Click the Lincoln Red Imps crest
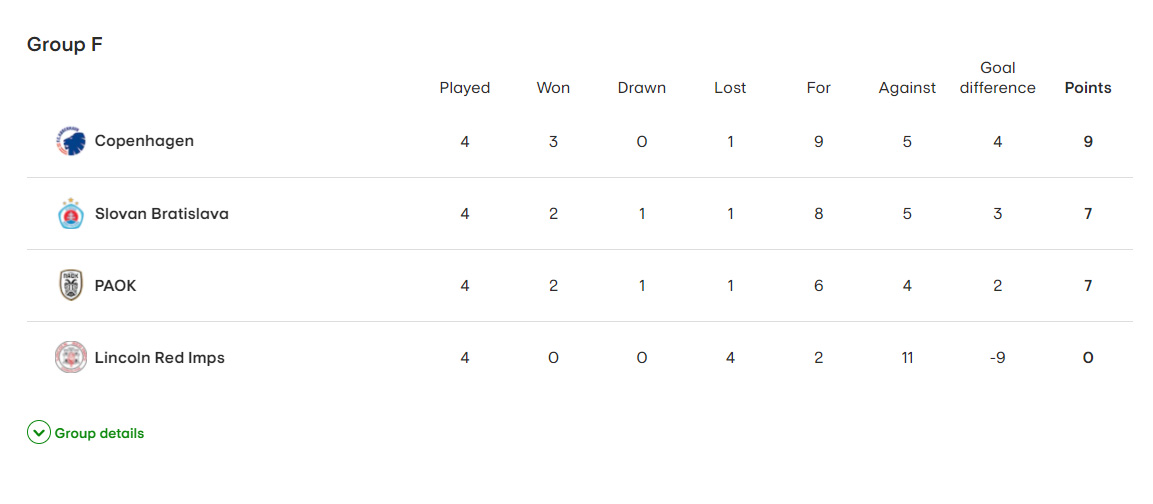 point(71,358)
